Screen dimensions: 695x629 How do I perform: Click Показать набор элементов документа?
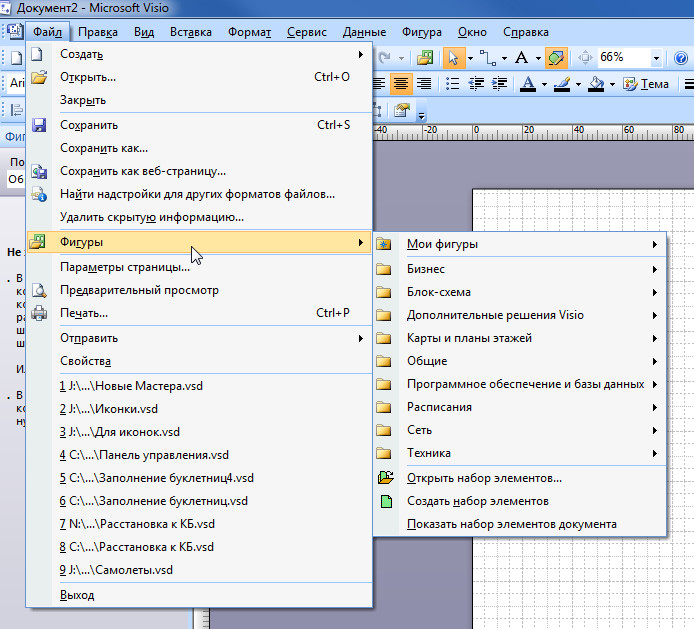(x=520, y=524)
